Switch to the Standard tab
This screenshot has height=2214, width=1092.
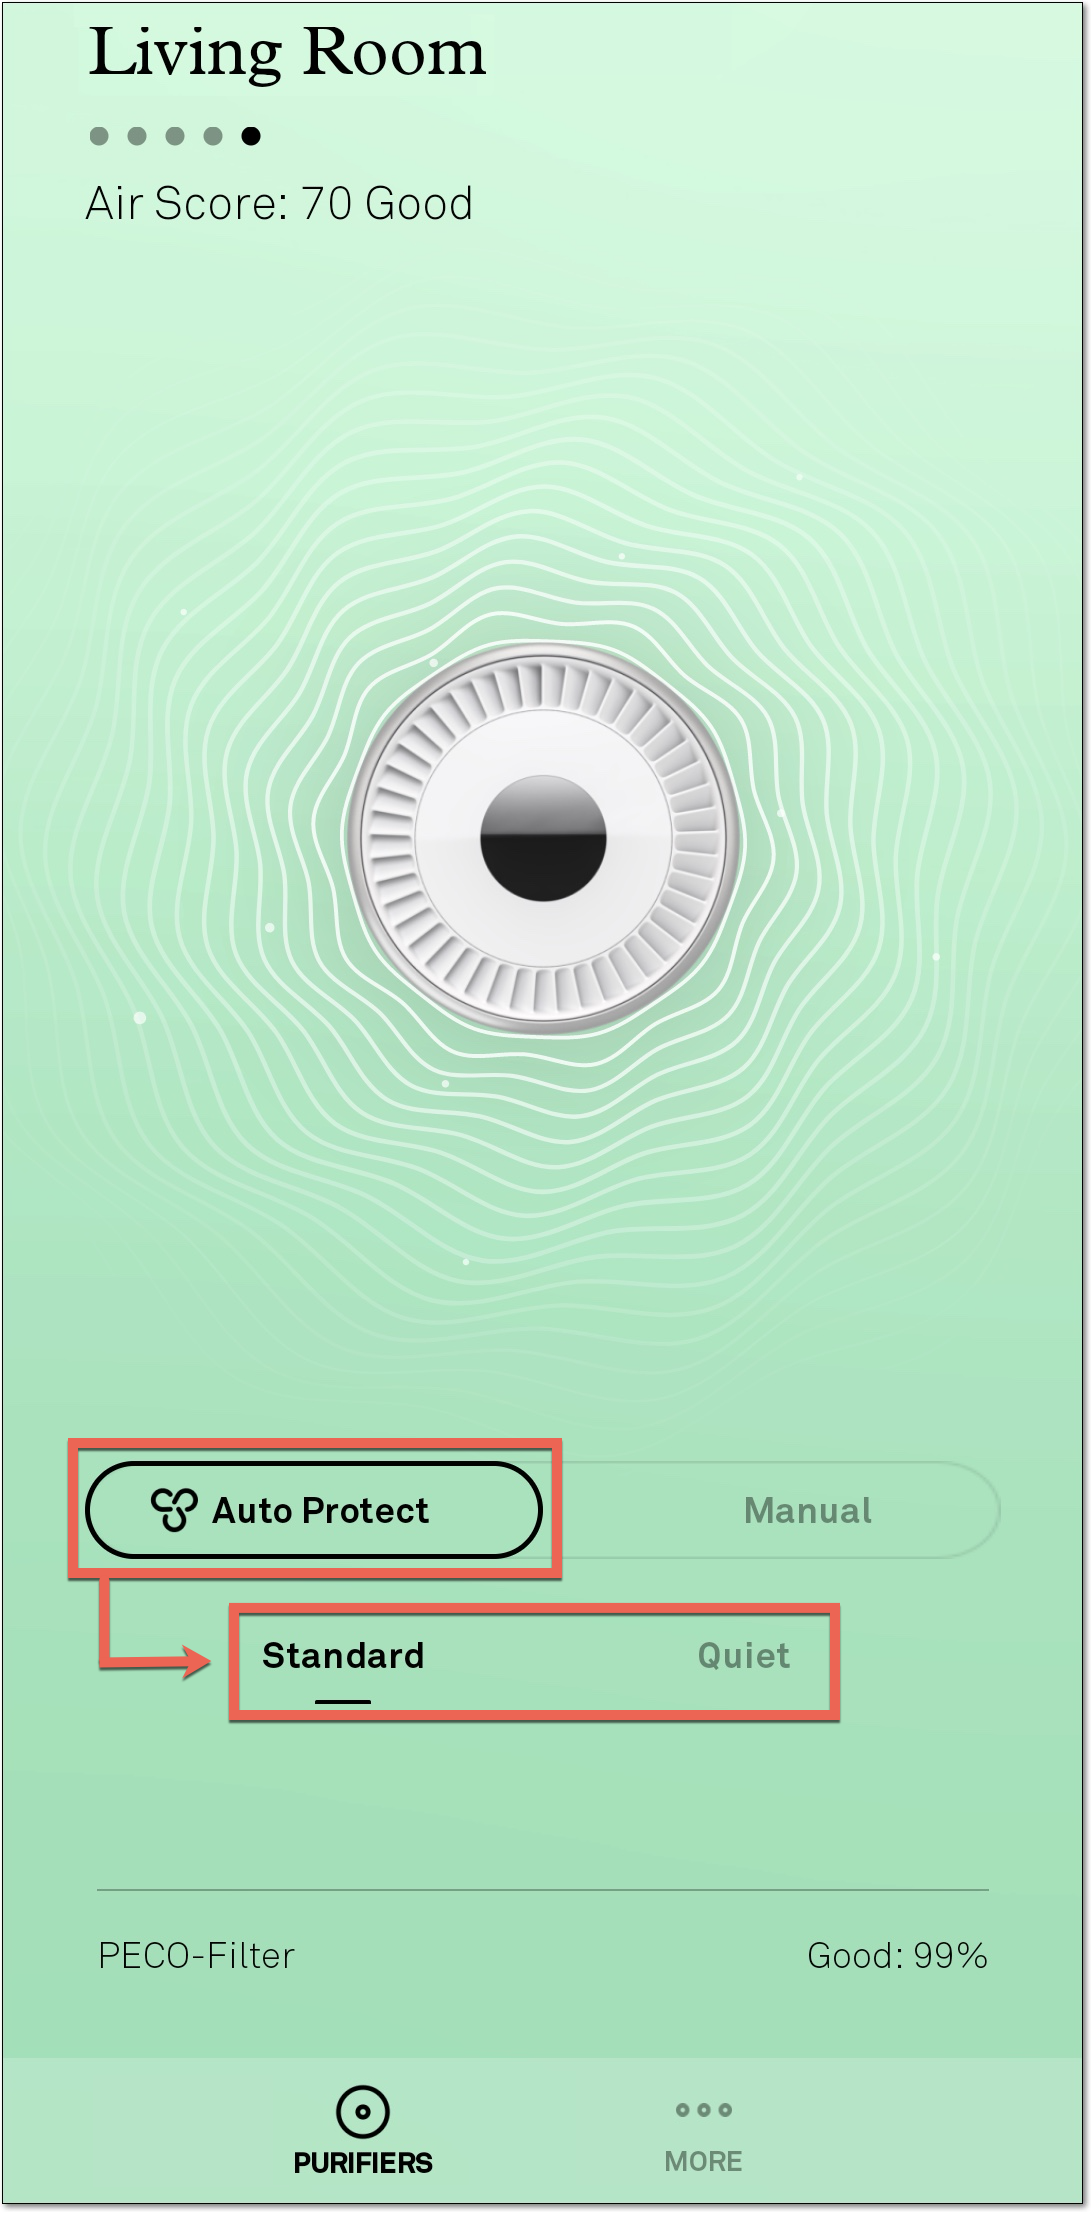(x=343, y=1655)
